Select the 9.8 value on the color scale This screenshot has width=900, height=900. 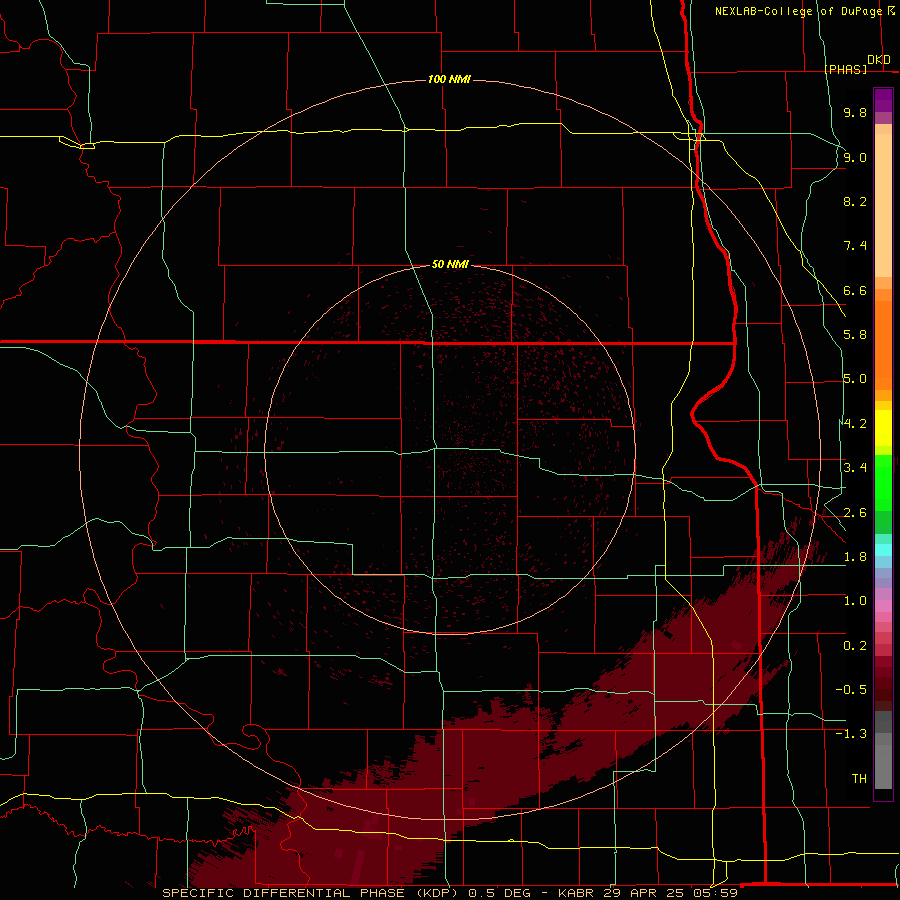[x=855, y=112]
